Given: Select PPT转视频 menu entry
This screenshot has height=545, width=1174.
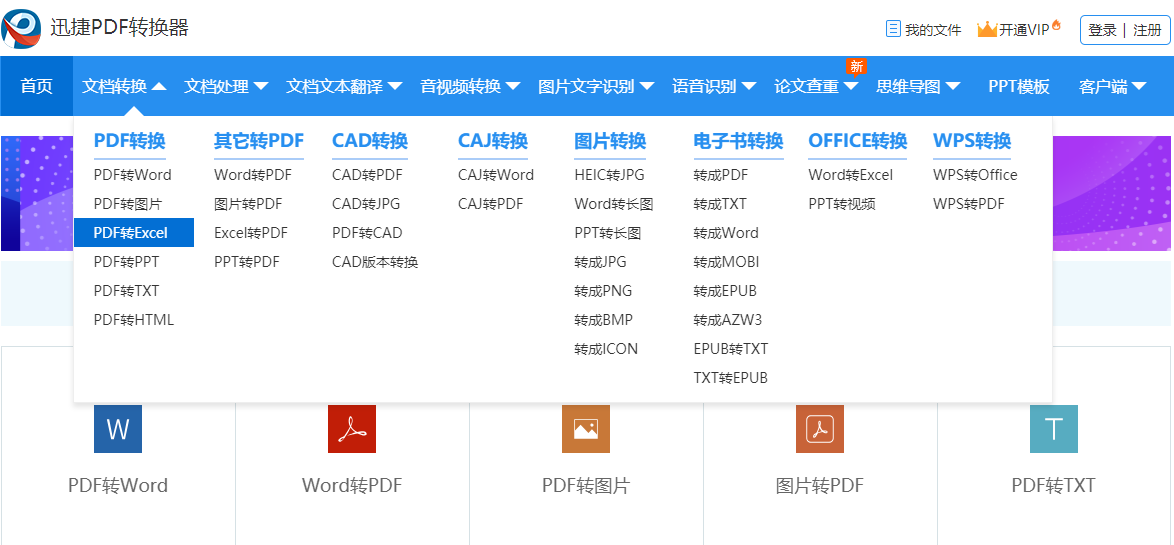Looking at the screenshot, I should pyautogui.click(x=842, y=204).
